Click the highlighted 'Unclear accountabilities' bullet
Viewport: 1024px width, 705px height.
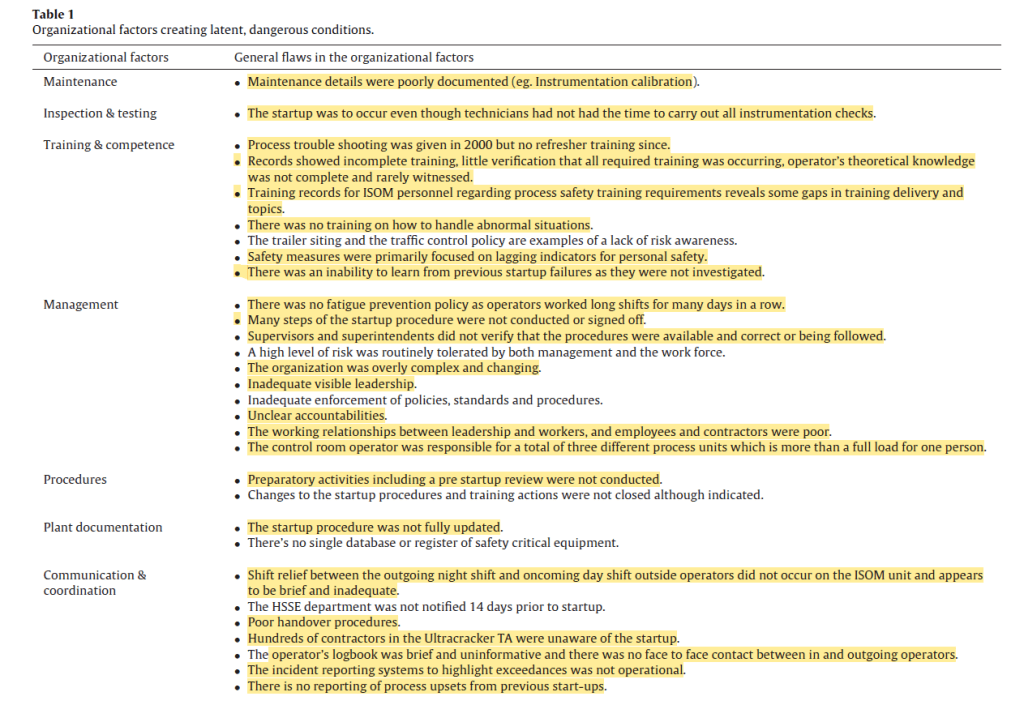(x=317, y=416)
